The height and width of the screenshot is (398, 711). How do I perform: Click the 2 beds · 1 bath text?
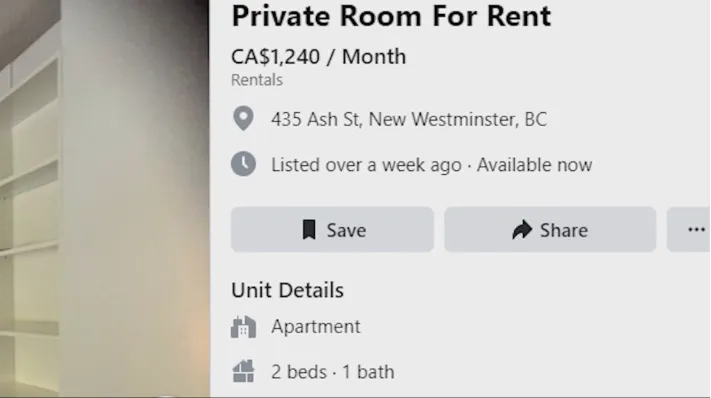click(x=333, y=372)
